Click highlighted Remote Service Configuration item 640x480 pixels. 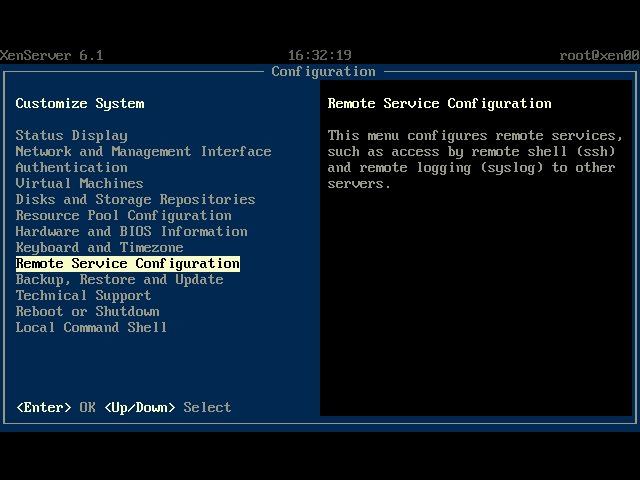coord(128,264)
